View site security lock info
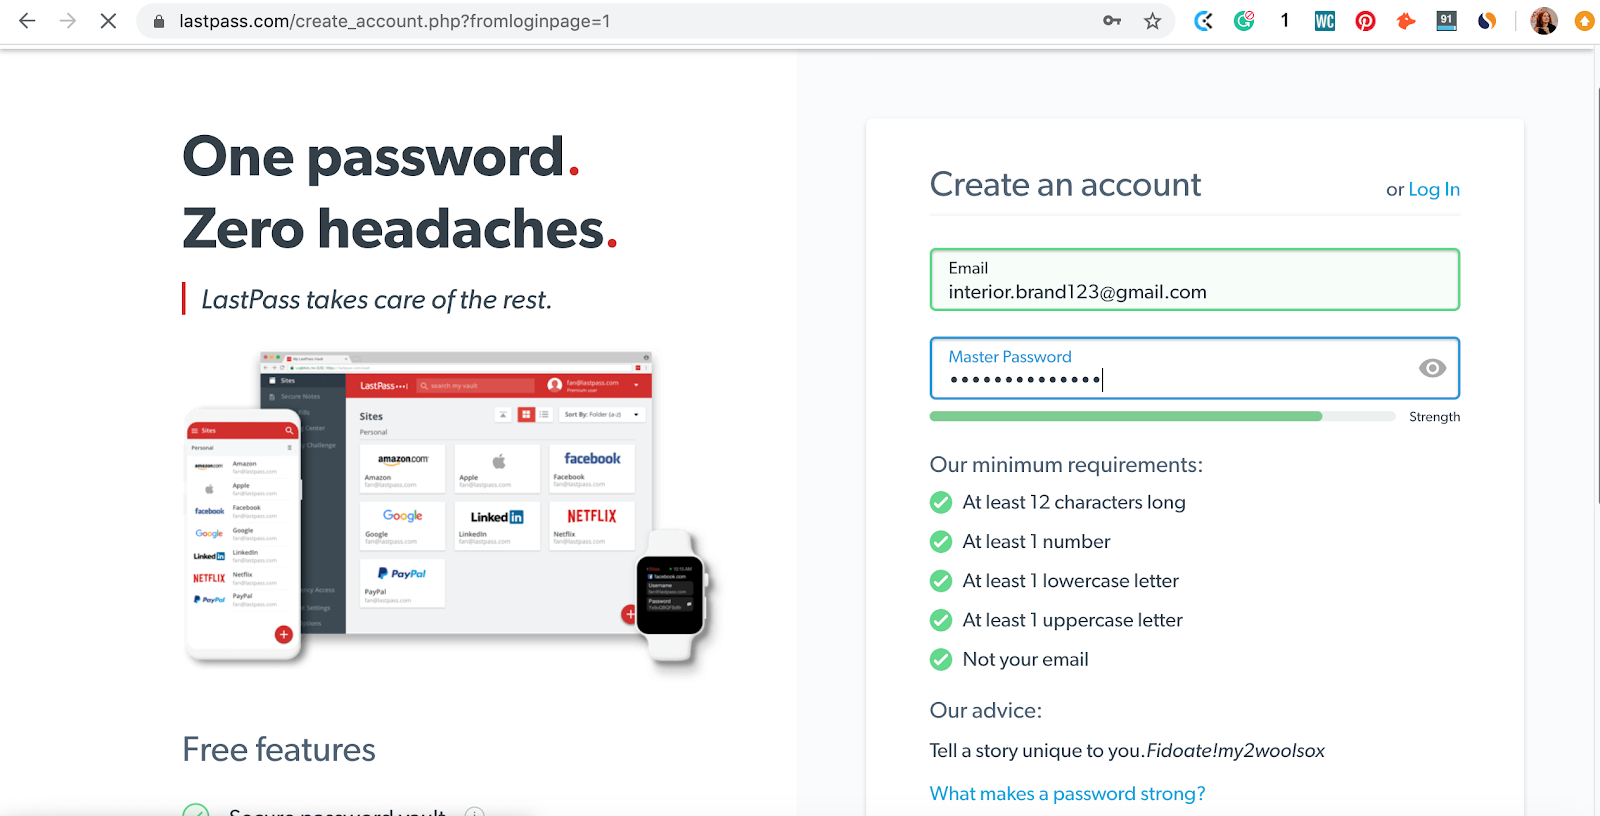This screenshot has width=1600, height=816. point(158,21)
